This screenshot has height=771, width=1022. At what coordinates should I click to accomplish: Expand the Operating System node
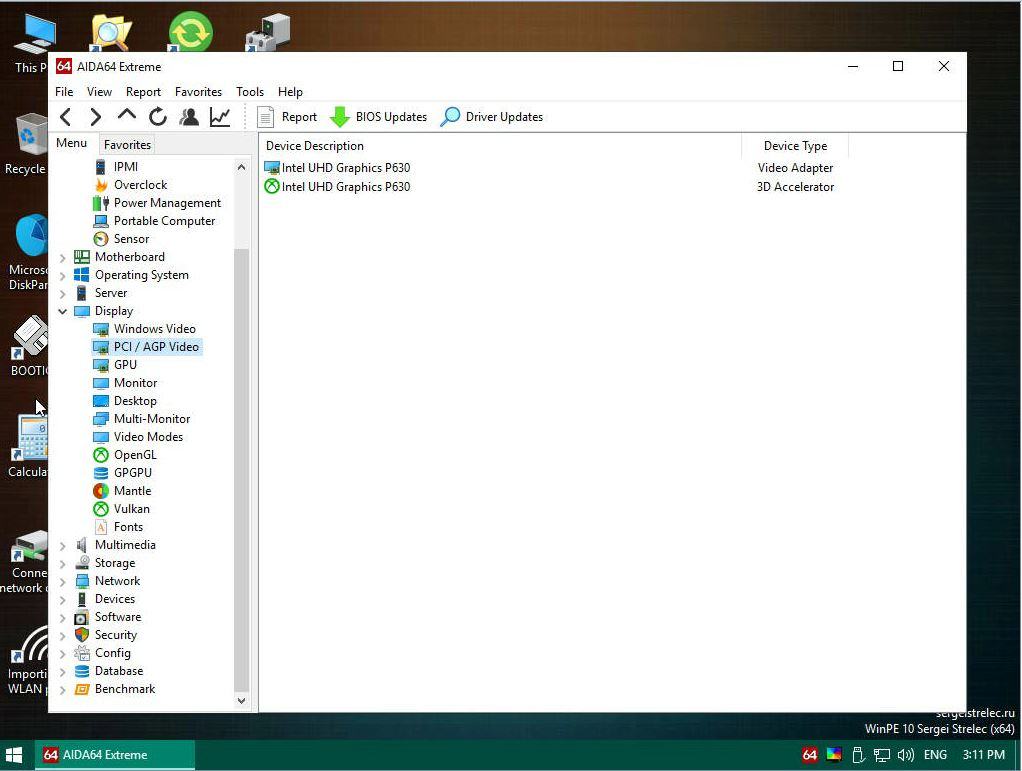click(x=63, y=276)
